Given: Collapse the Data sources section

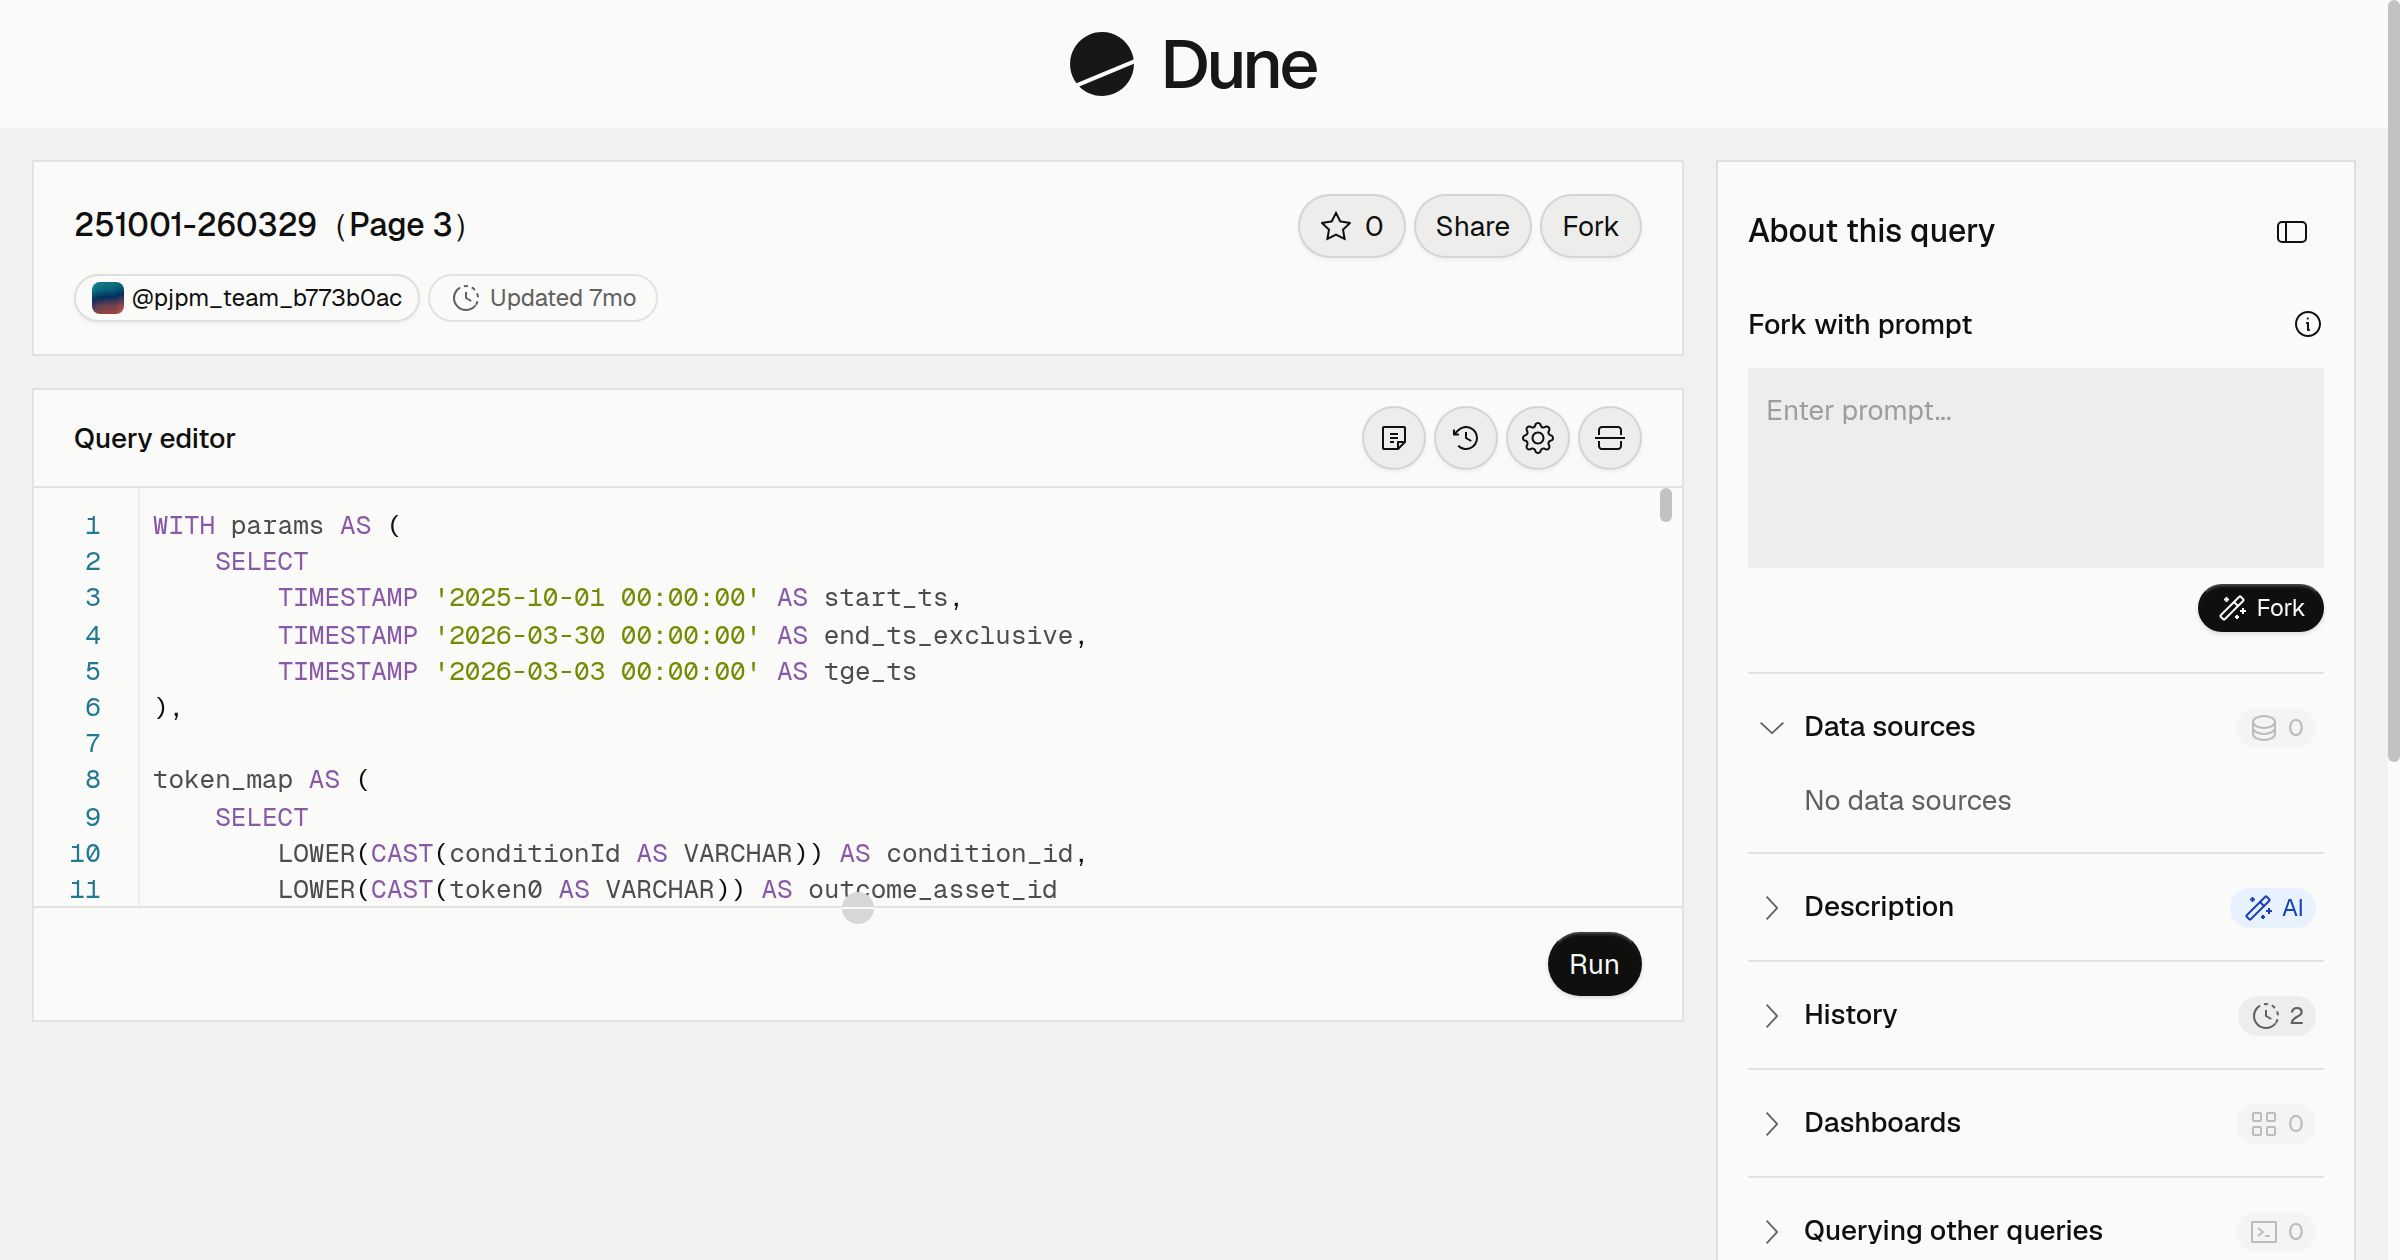Looking at the screenshot, I should (x=1772, y=727).
